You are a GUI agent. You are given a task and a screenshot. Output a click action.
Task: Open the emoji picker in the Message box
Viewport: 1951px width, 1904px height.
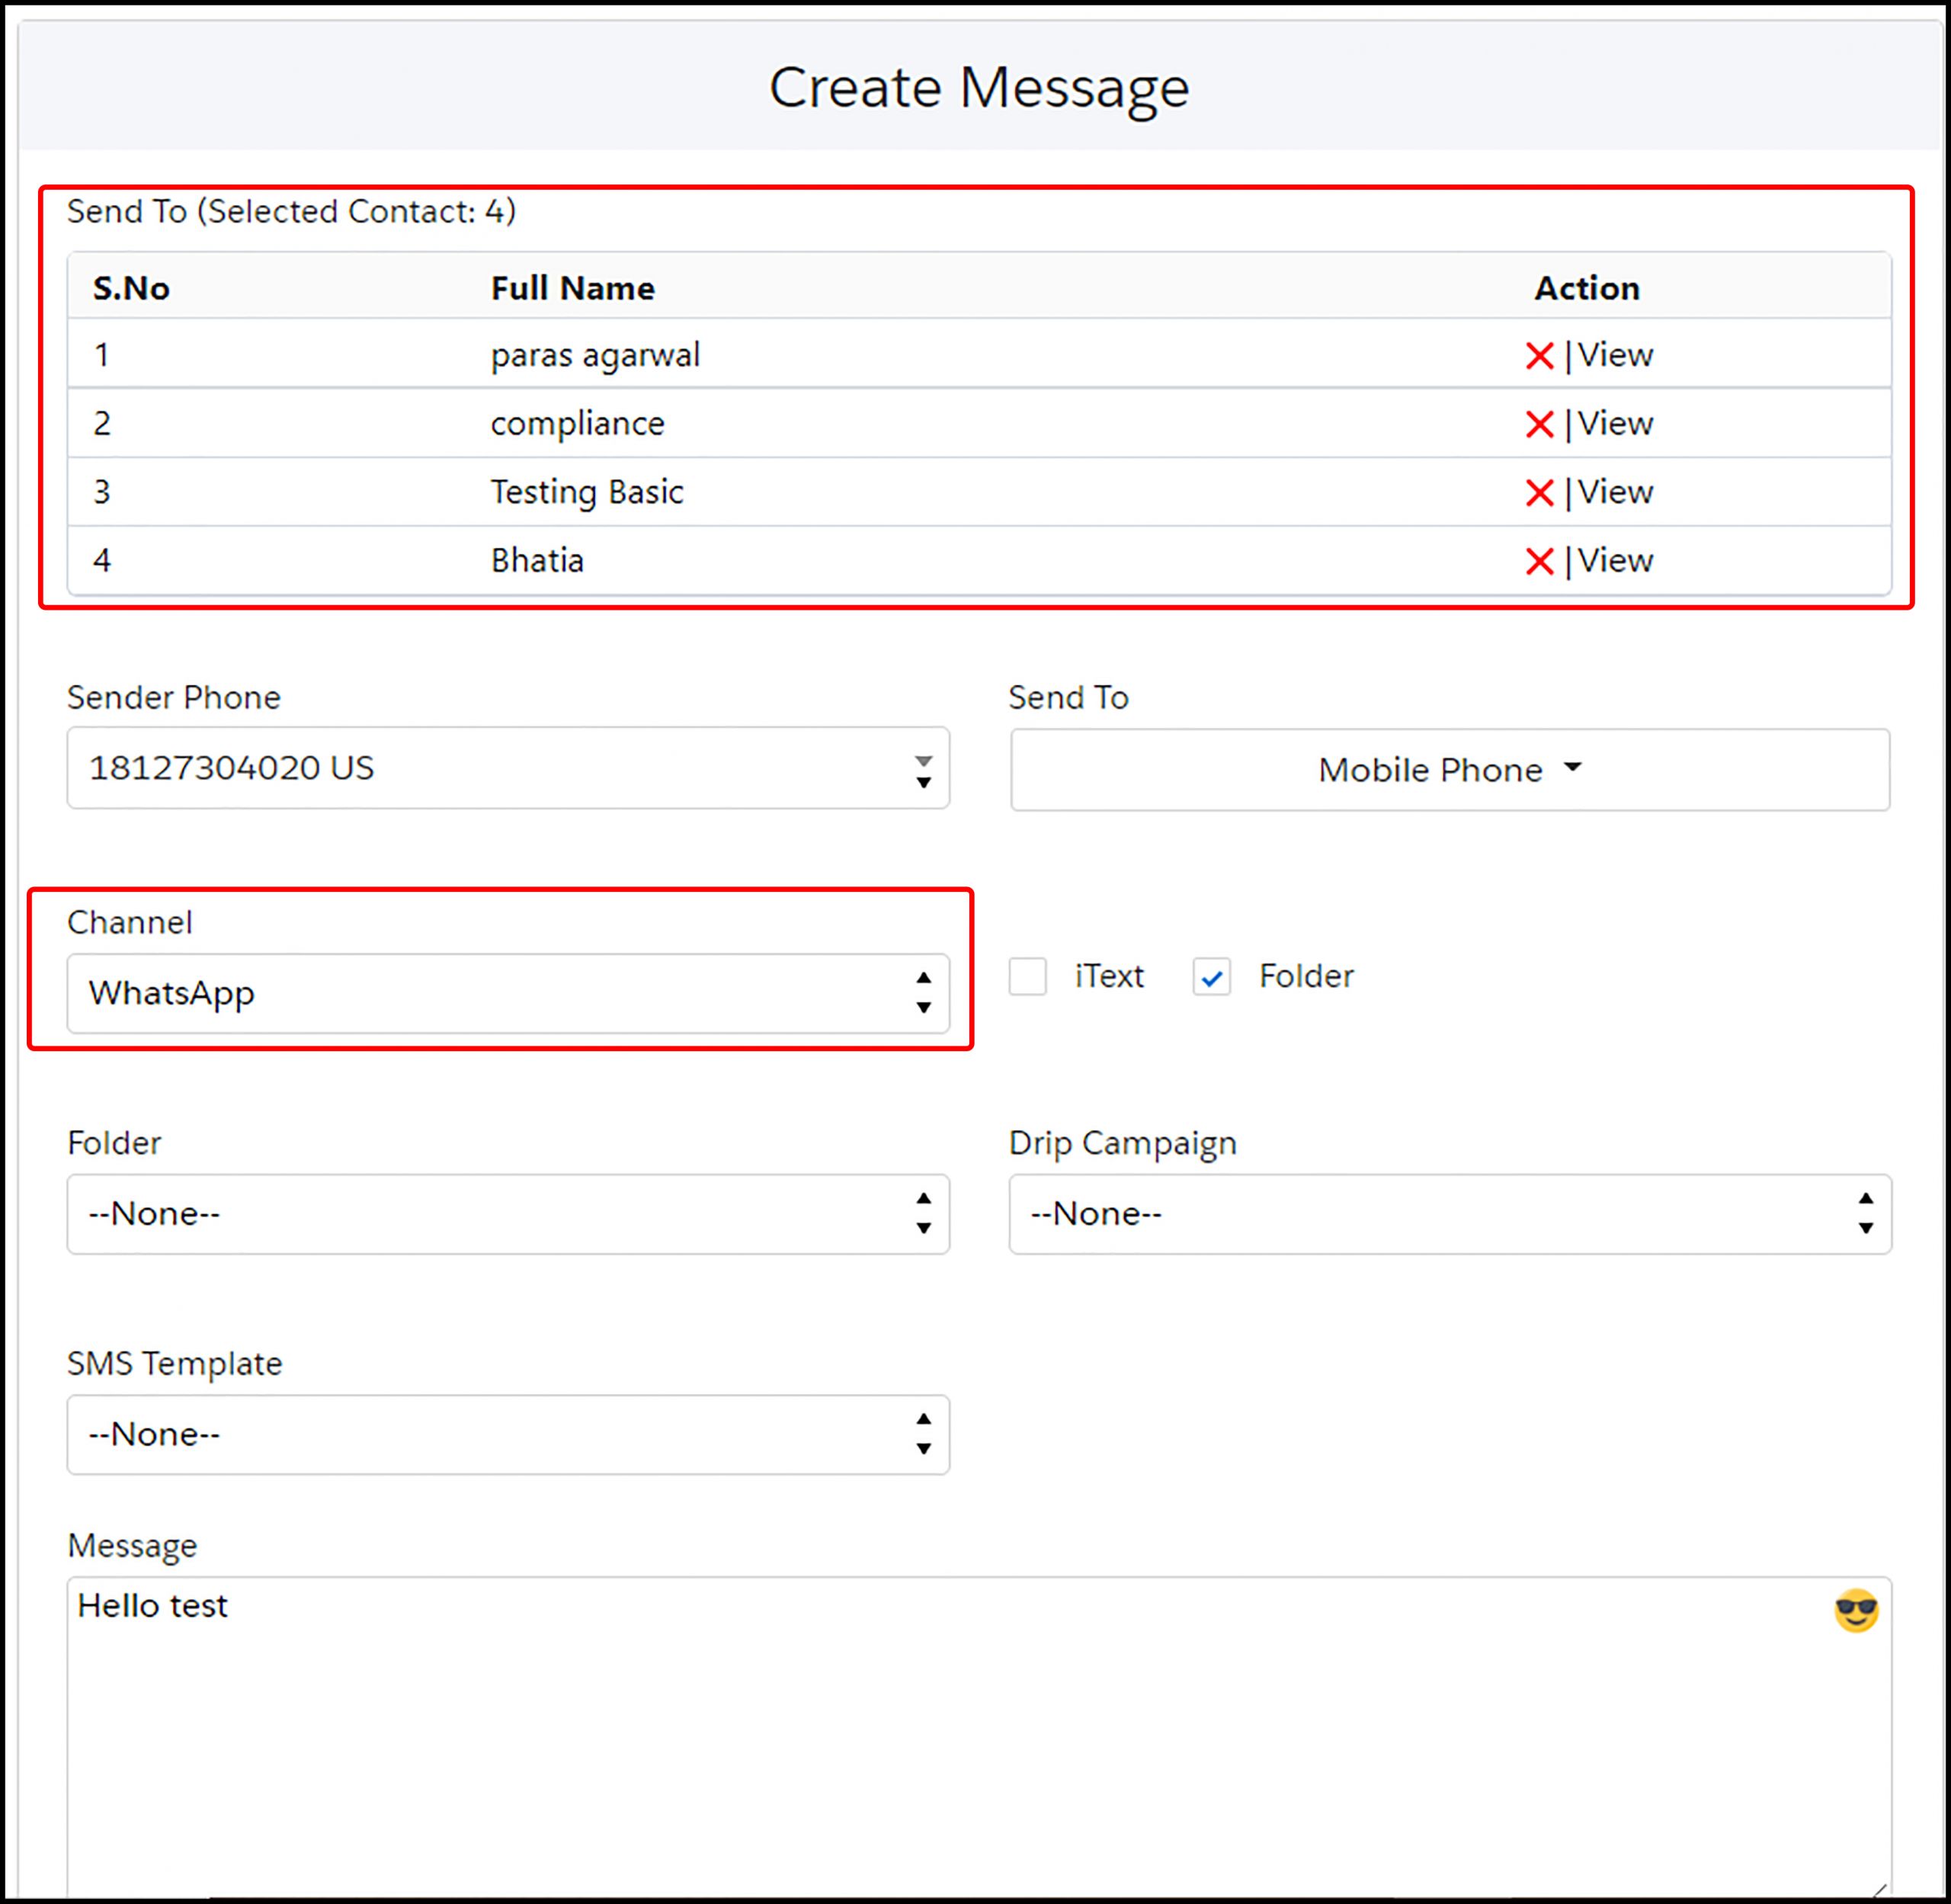(x=1856, y=1610)
